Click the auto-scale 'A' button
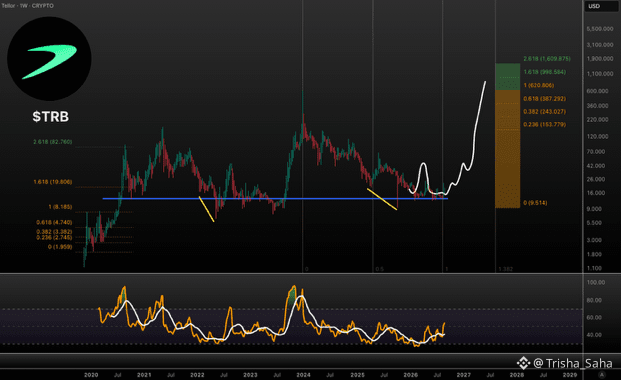621x380 pixels. [x=602, y=374]
